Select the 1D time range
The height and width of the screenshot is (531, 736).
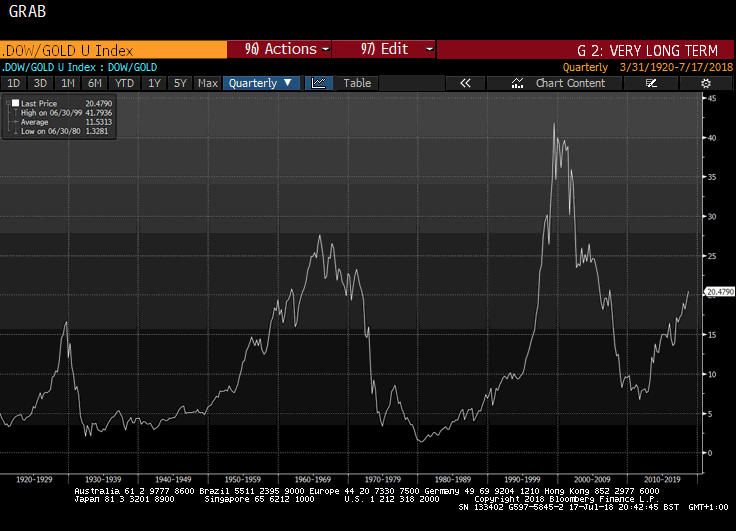[14, 83]
